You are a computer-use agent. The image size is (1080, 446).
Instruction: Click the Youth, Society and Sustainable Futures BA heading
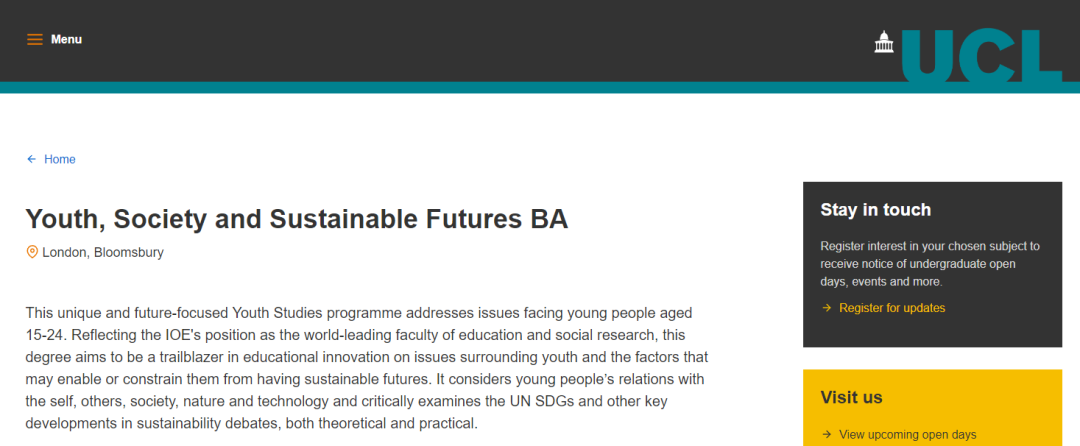[297, 219]
